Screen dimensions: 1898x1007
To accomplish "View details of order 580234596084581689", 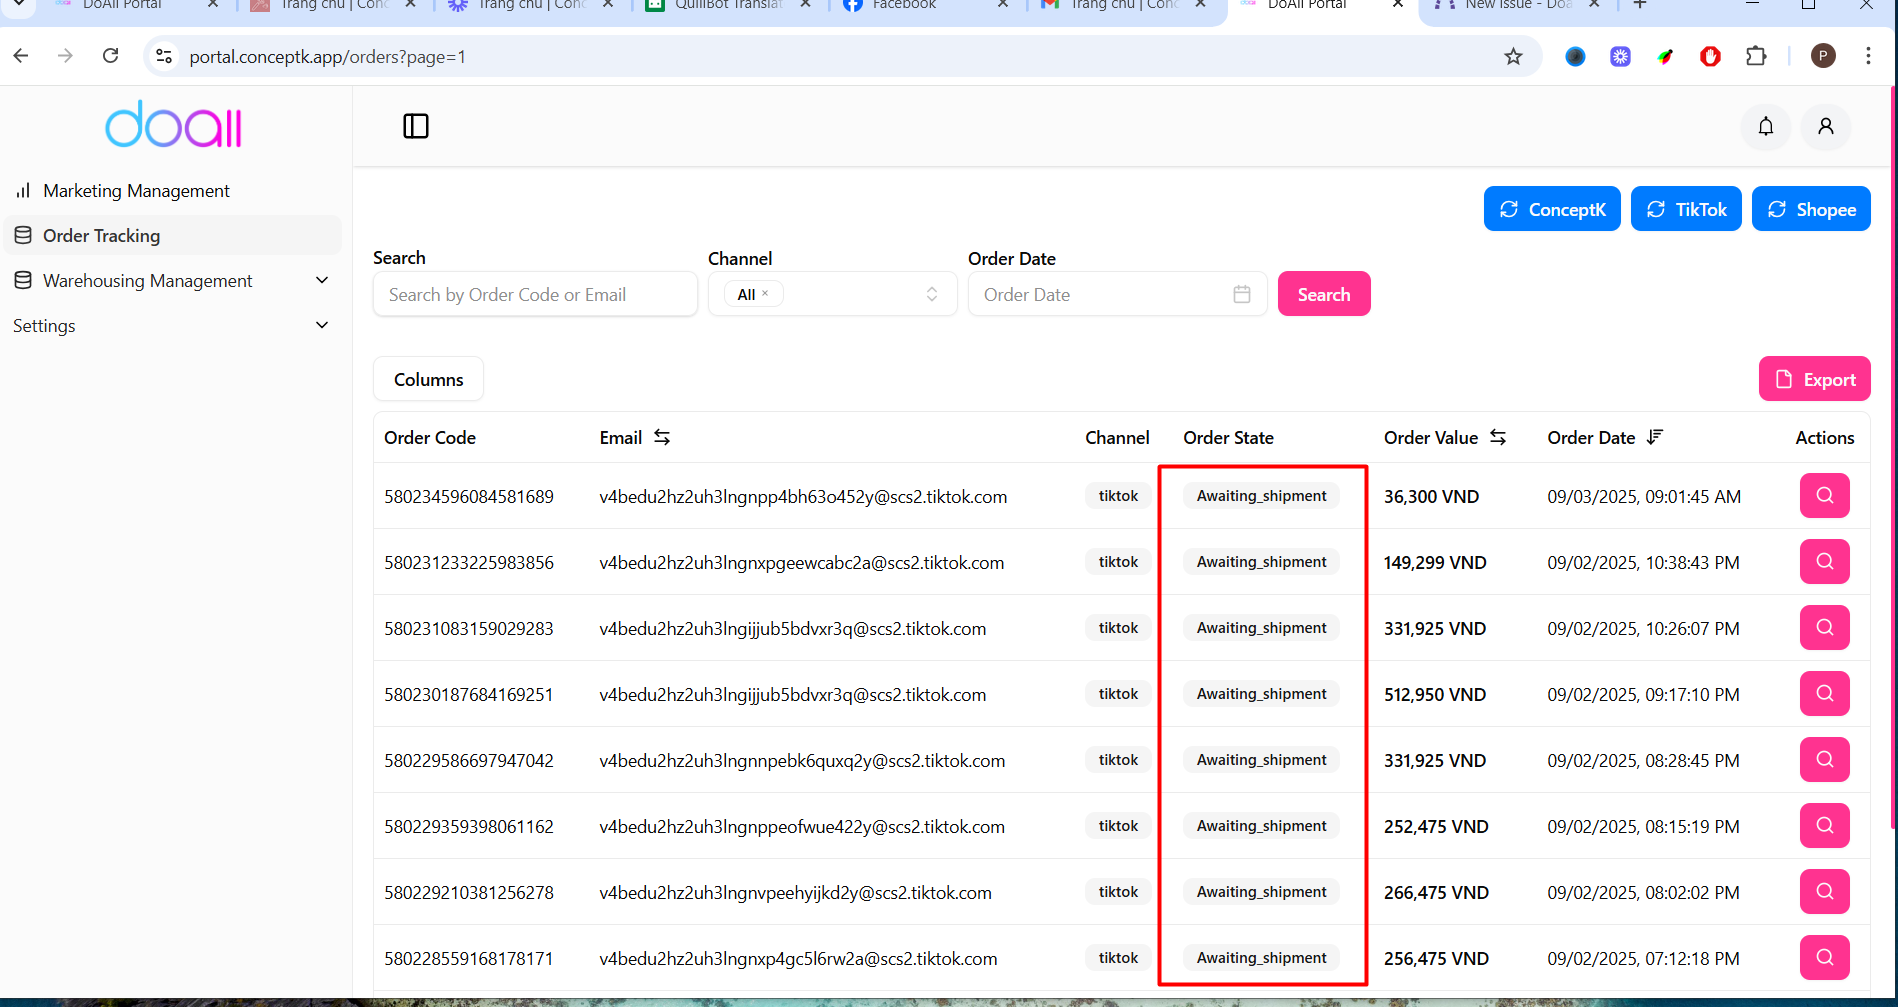I will pos(1824,496).
